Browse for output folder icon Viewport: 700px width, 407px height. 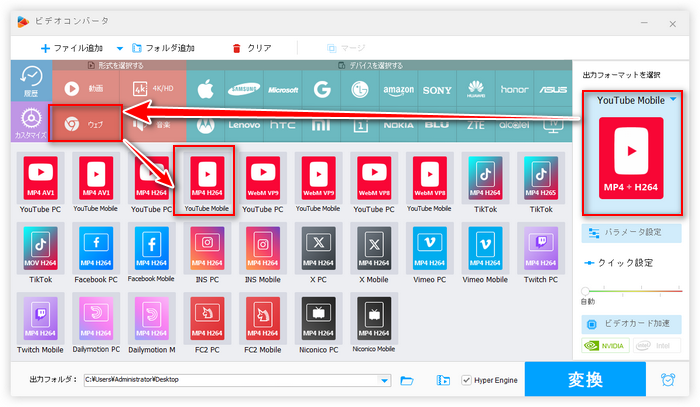(x=407, y=380)
